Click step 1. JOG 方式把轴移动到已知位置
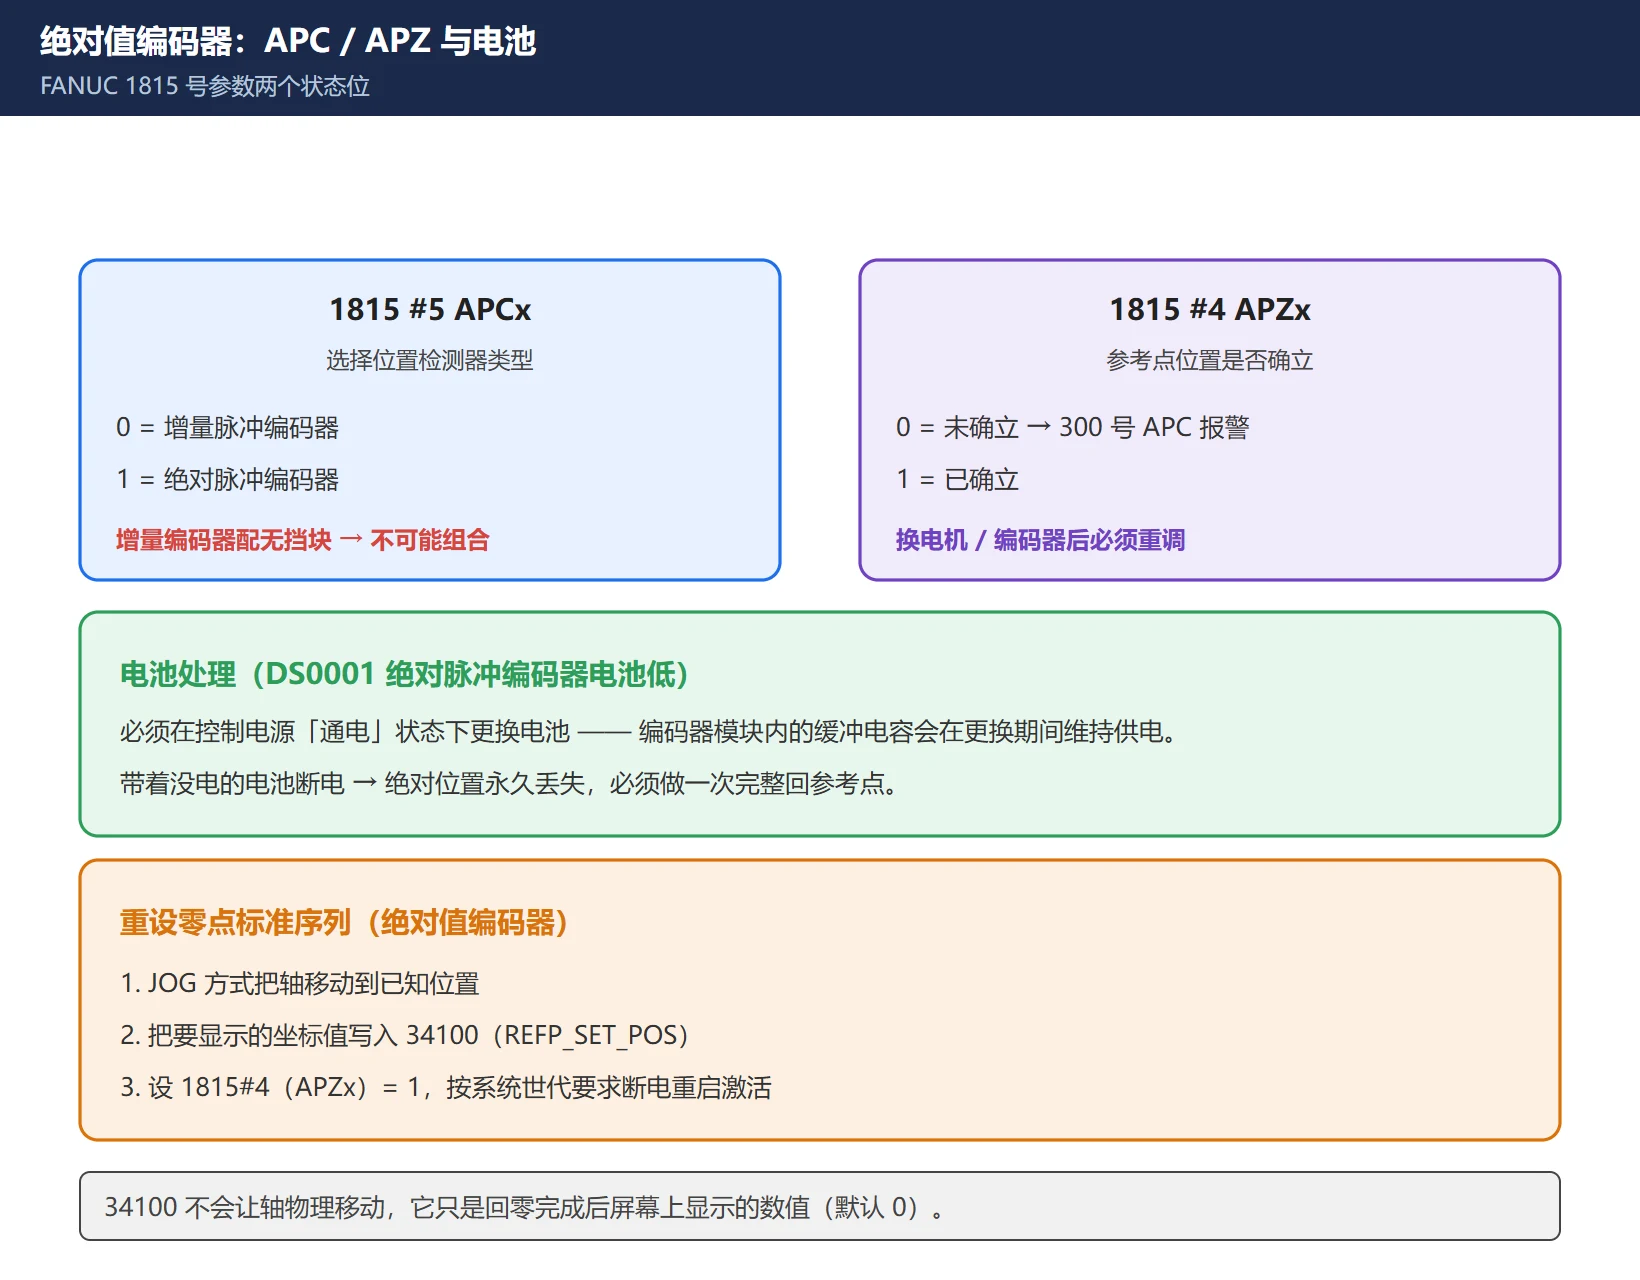1640x1280 pixels. click(300, 984)
